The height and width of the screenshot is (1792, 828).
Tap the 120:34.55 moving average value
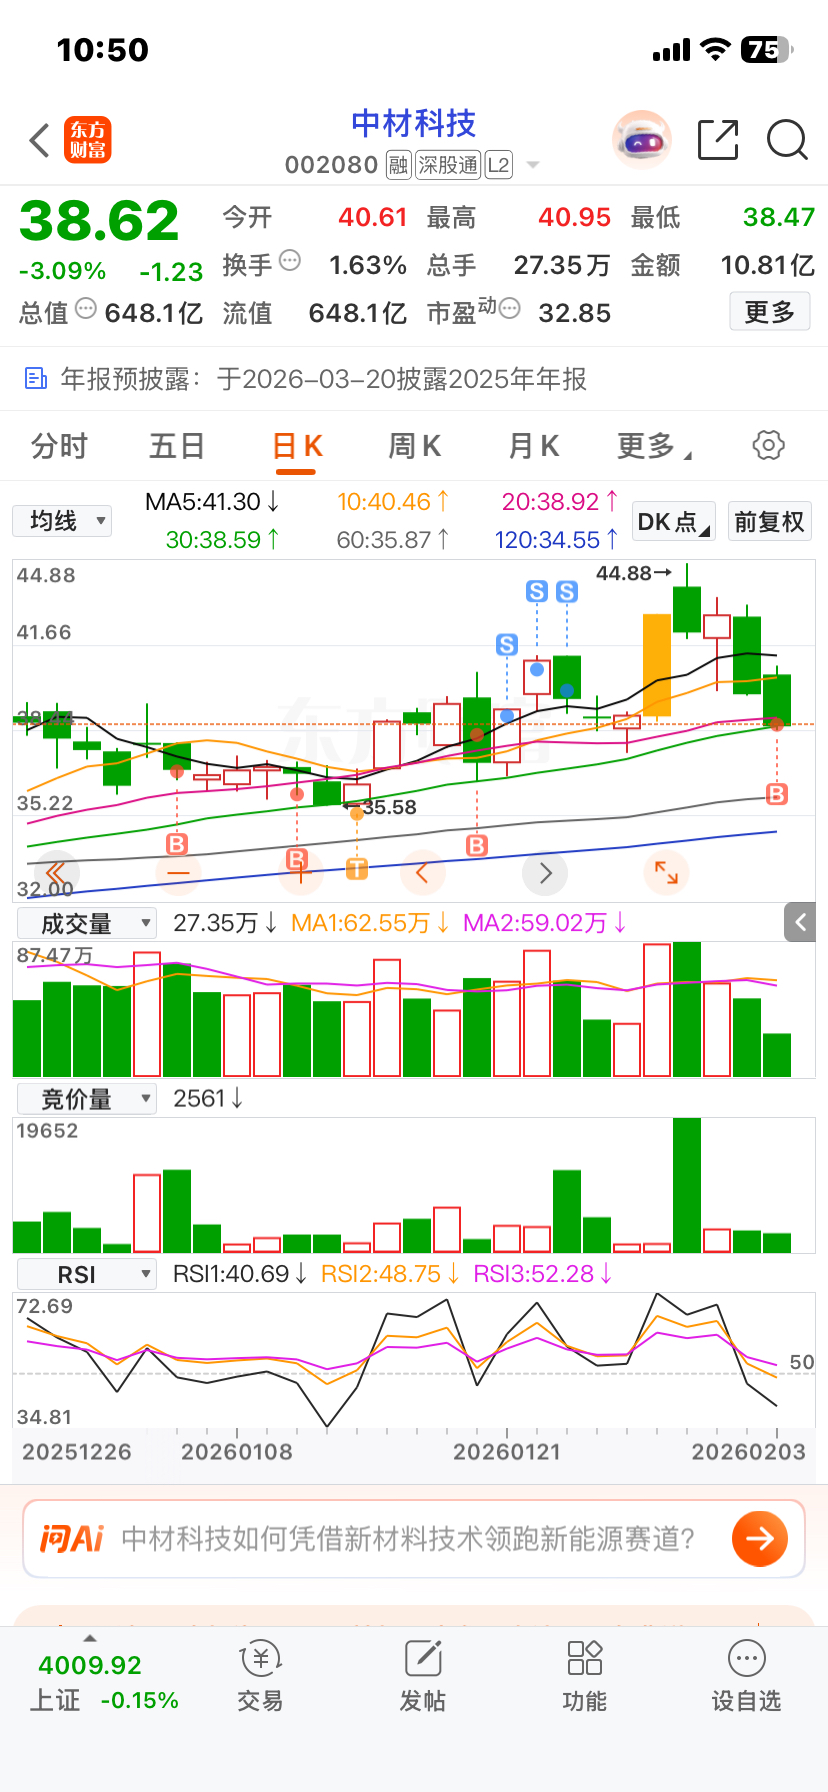coord(557,540)
